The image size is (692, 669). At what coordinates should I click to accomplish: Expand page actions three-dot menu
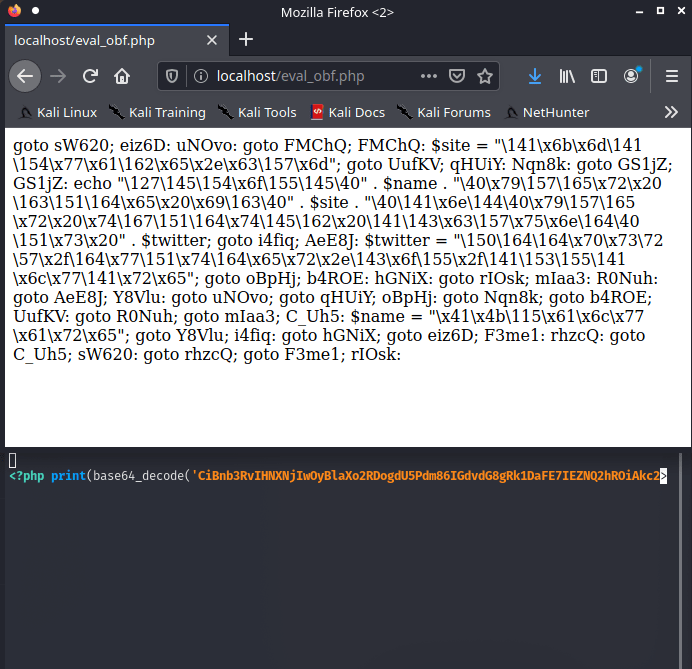[x=428, y=76]
